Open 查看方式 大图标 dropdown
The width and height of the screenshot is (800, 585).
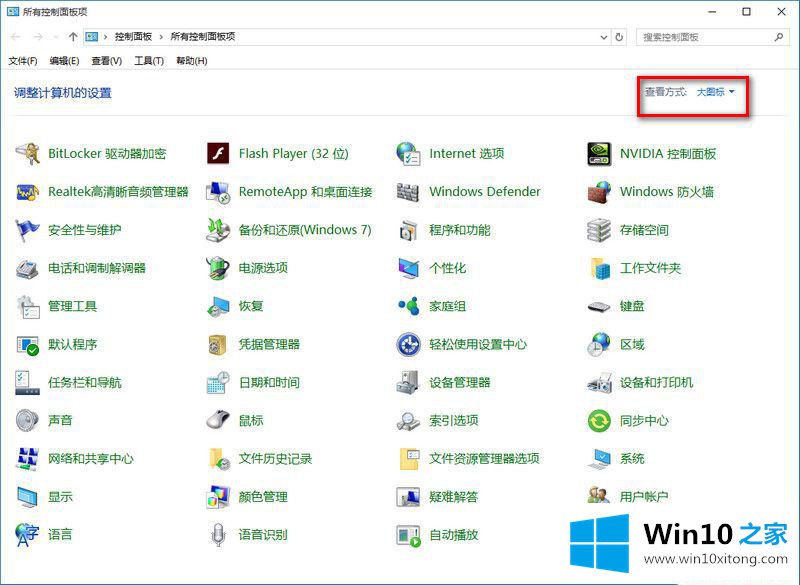tap(715, 92)
